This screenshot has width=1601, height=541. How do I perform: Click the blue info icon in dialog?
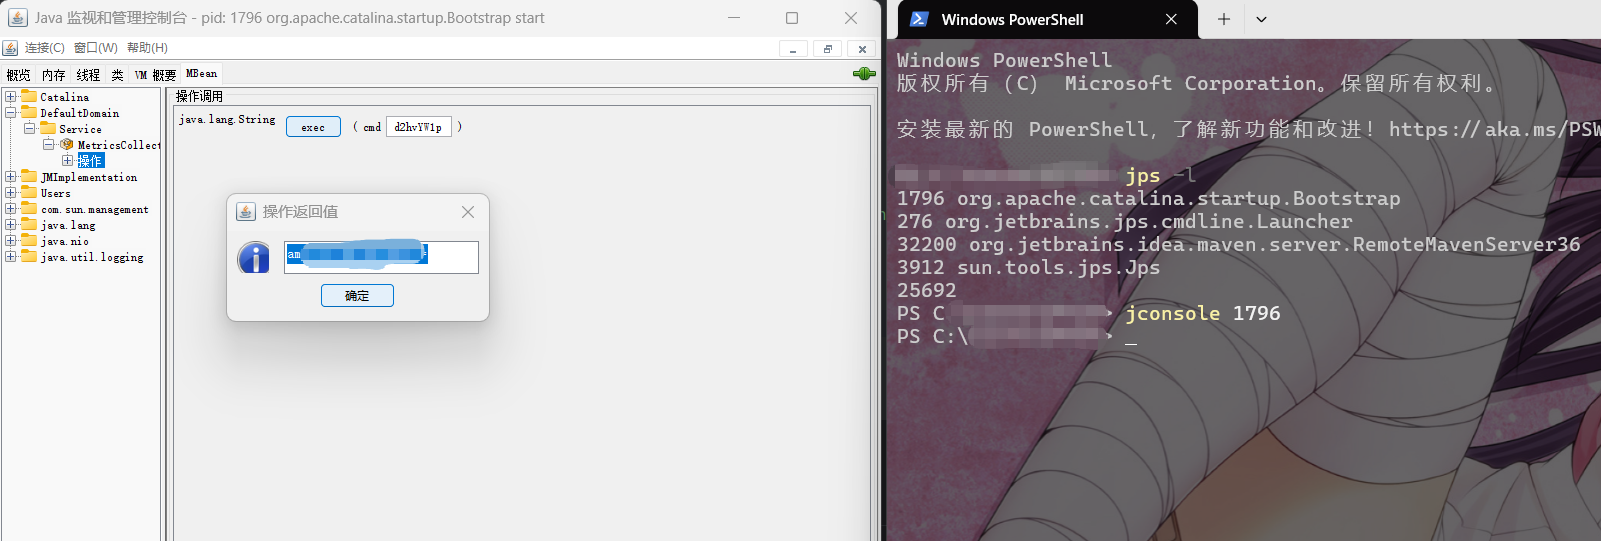pyautogui.click(x=254, y=258)
